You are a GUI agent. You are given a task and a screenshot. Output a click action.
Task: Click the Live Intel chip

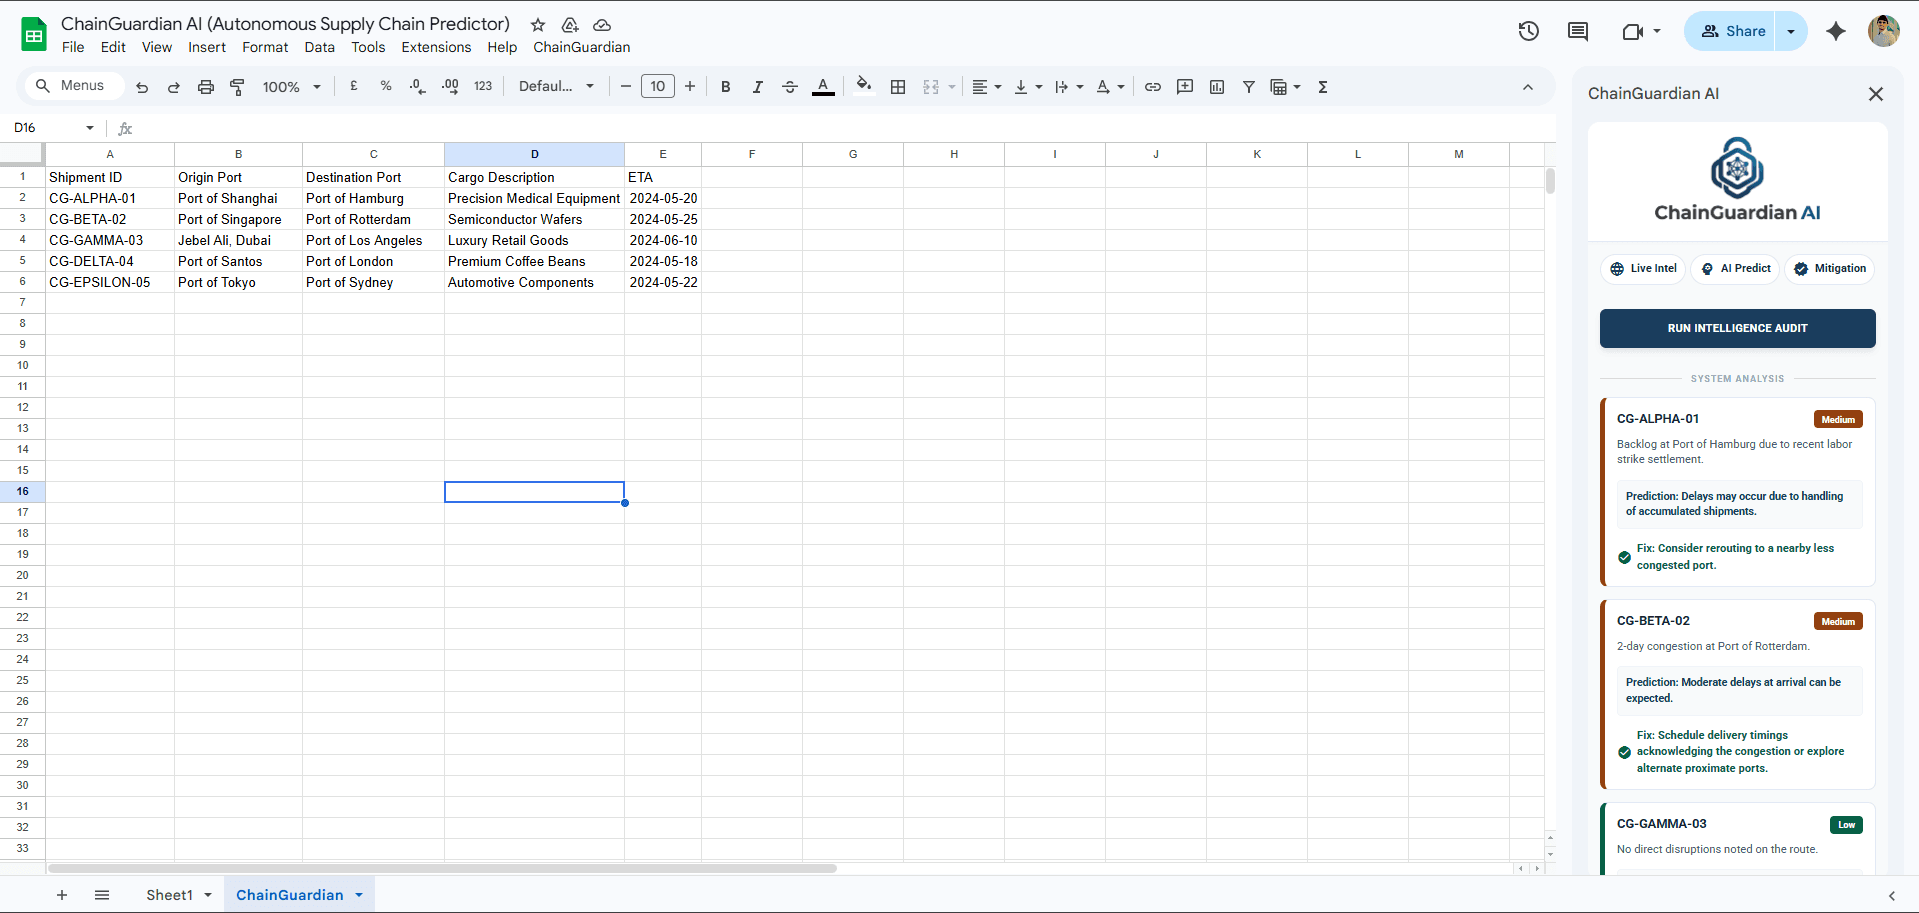point(1643,269)
